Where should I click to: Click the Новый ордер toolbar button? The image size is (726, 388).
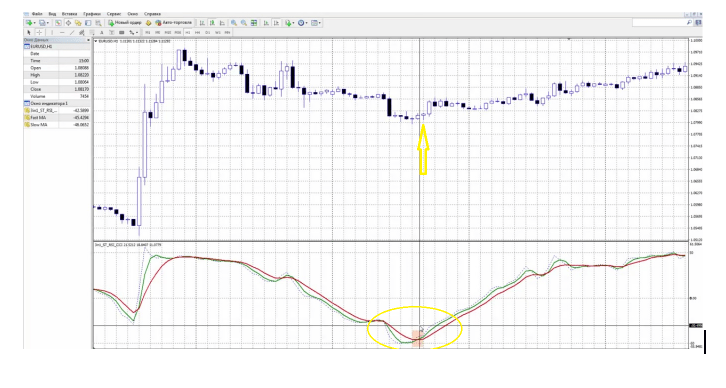(125, 23)
